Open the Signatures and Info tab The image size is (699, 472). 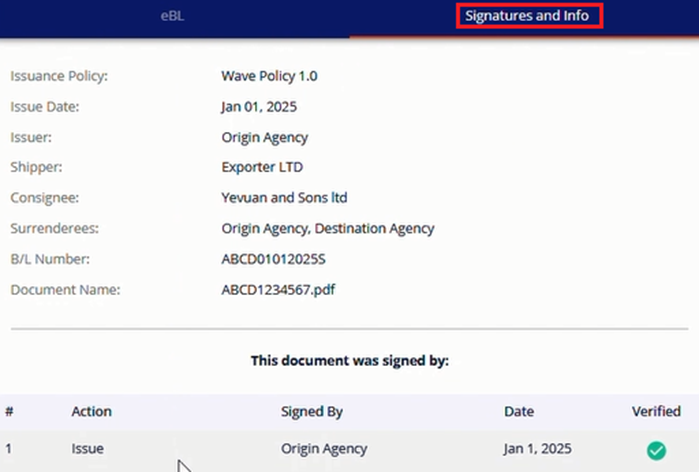(x=527, y=16)
